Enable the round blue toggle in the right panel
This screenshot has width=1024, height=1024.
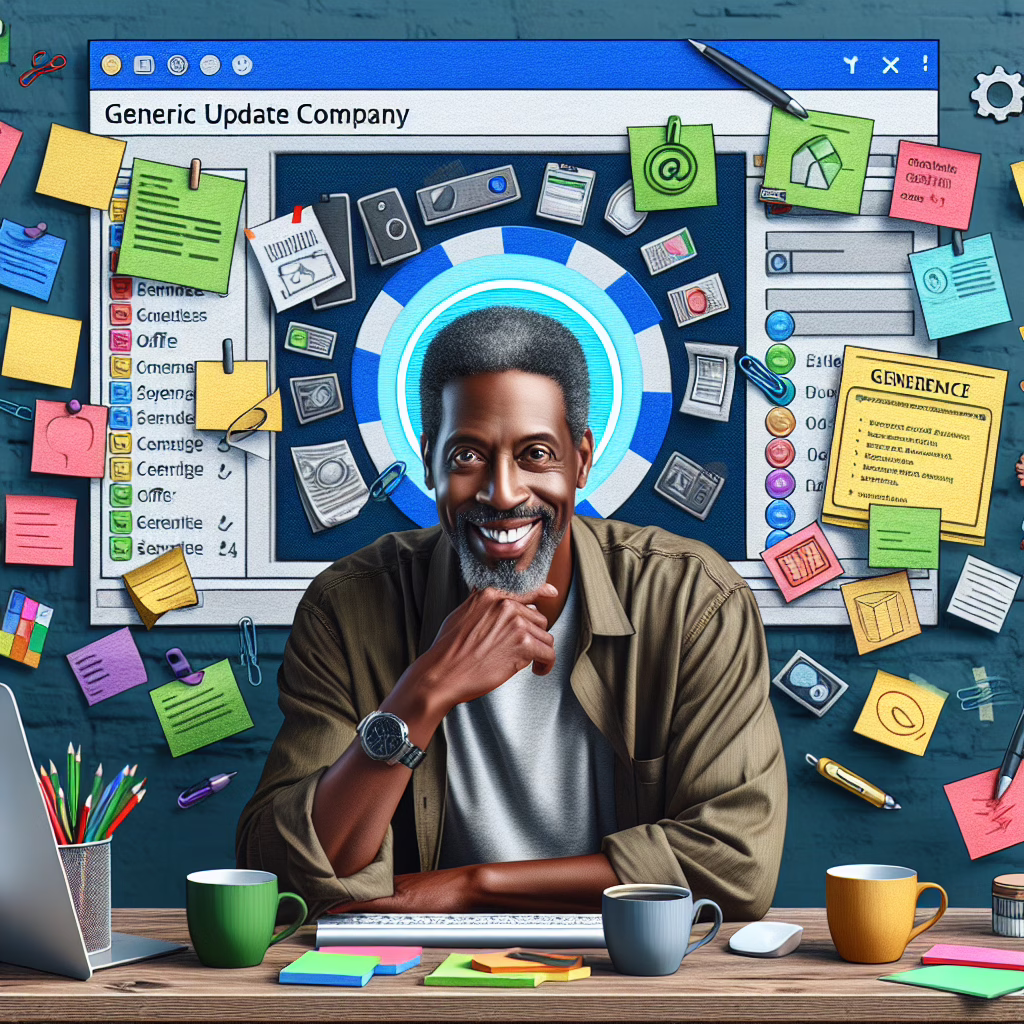[x=780, y=325]
